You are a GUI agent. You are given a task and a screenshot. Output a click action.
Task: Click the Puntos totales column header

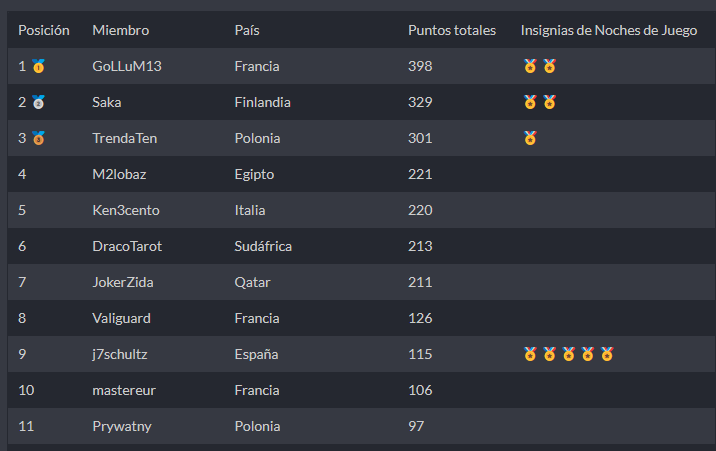click(451, 30)
